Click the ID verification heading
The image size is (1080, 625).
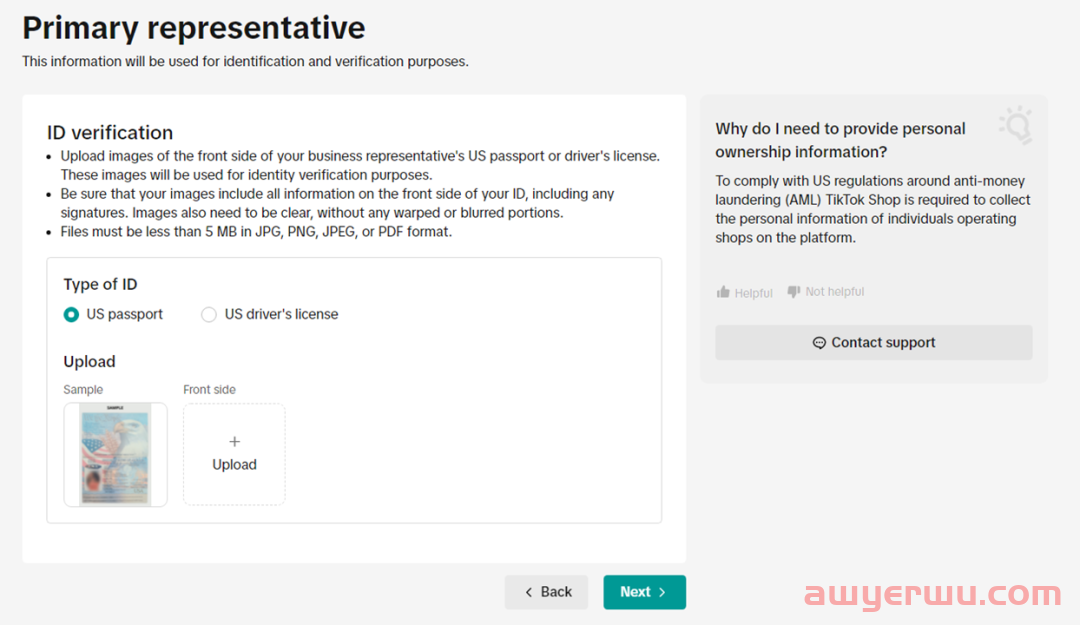(x=110, y=132)
